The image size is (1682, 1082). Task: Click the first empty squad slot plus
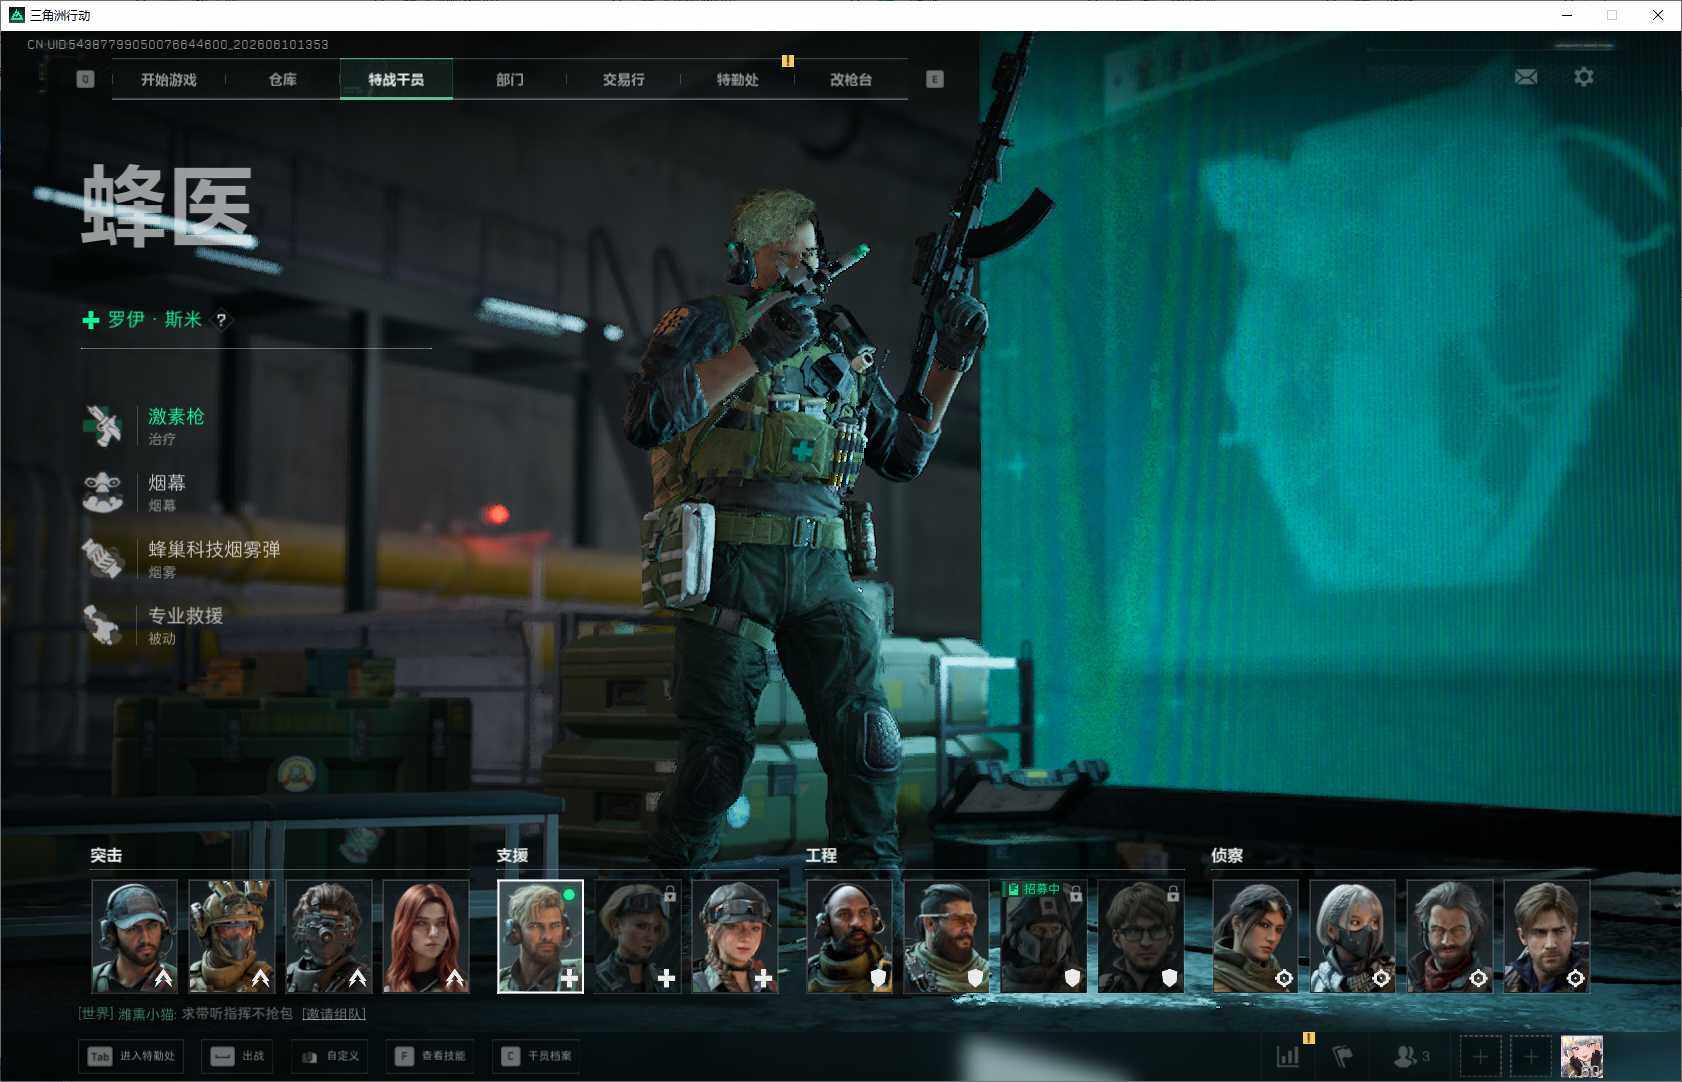[x=1480, y=1056]
